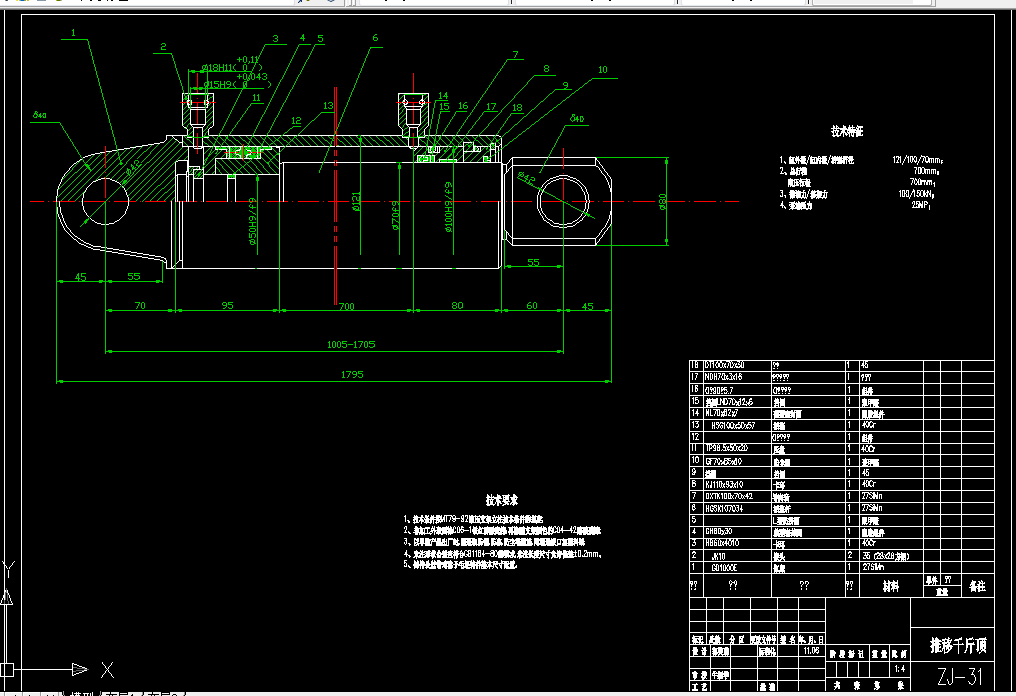The width and height of the screenshot is (1016, 696).
Task: Click callout balloon number 6
Action: [x=375, y=38]
